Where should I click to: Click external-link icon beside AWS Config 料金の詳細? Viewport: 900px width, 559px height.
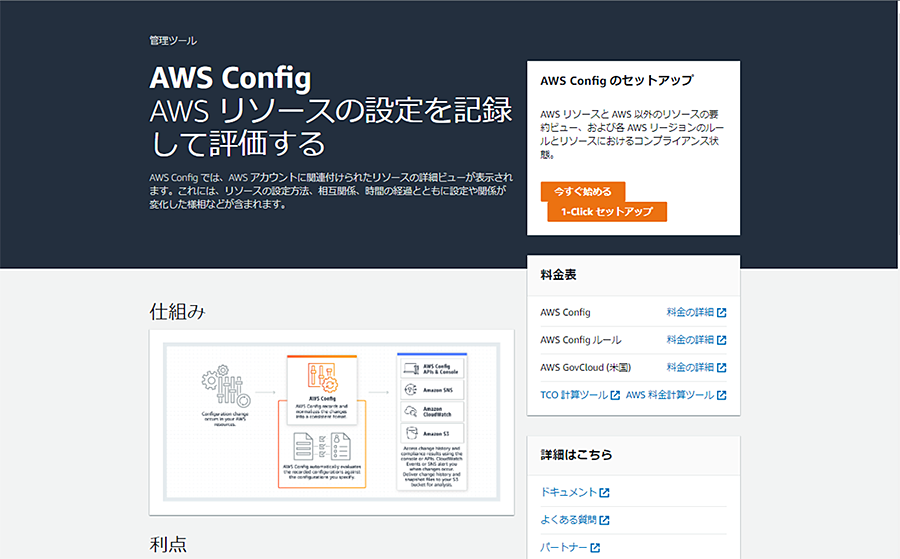point(722,312)
